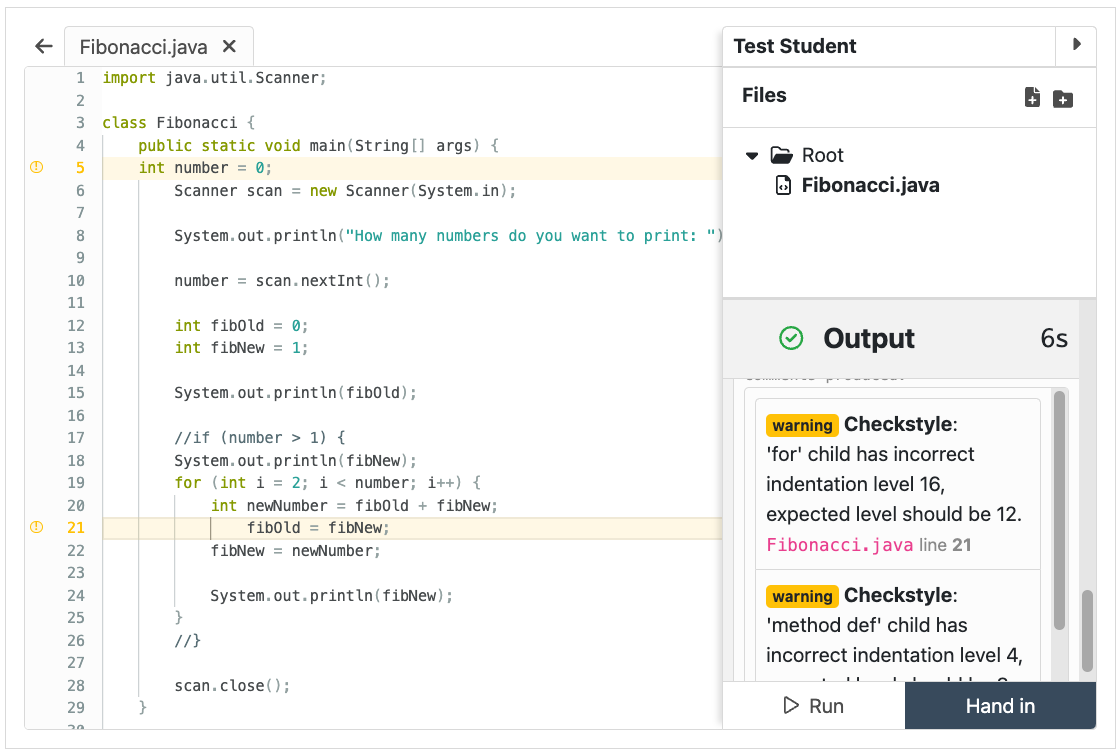
Task: Create a new folder in the Files panel
Action: pos(1062,98)
